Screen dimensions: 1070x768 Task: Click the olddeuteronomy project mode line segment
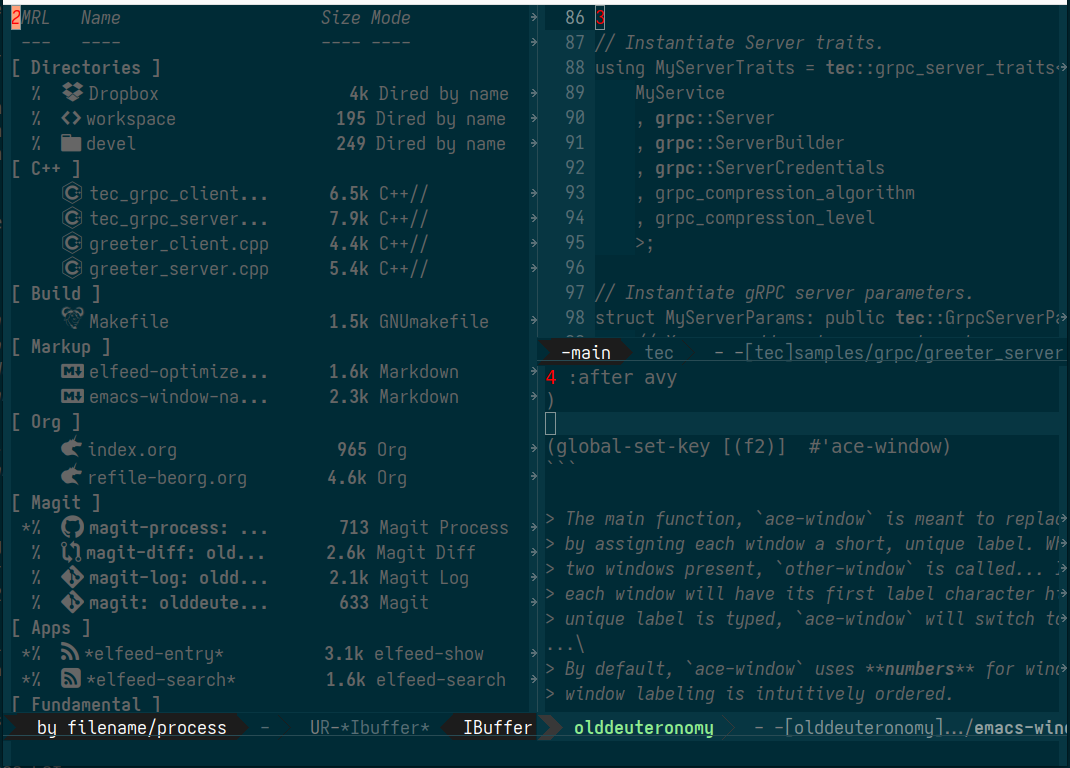(644, 728)
